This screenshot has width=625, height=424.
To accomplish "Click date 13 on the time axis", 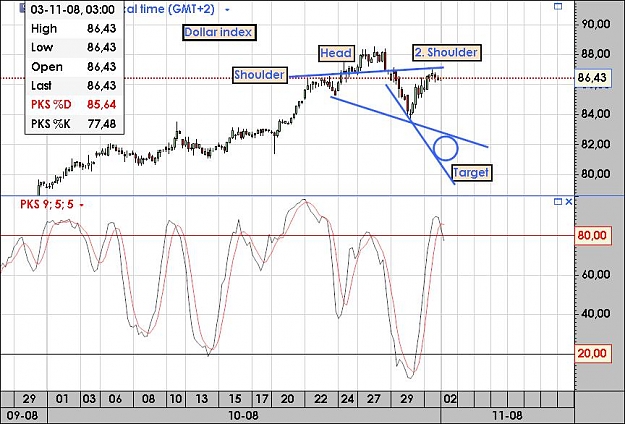I will (201, 399).
